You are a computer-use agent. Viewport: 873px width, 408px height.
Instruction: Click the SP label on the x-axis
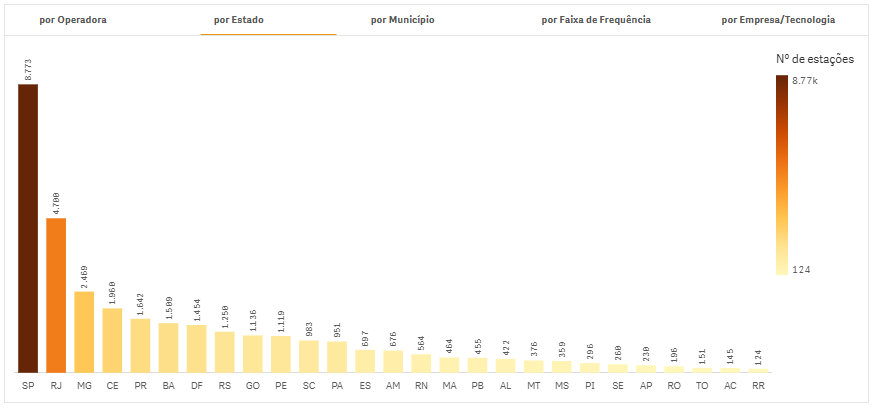pyautogui.click(x=28, y=384)
